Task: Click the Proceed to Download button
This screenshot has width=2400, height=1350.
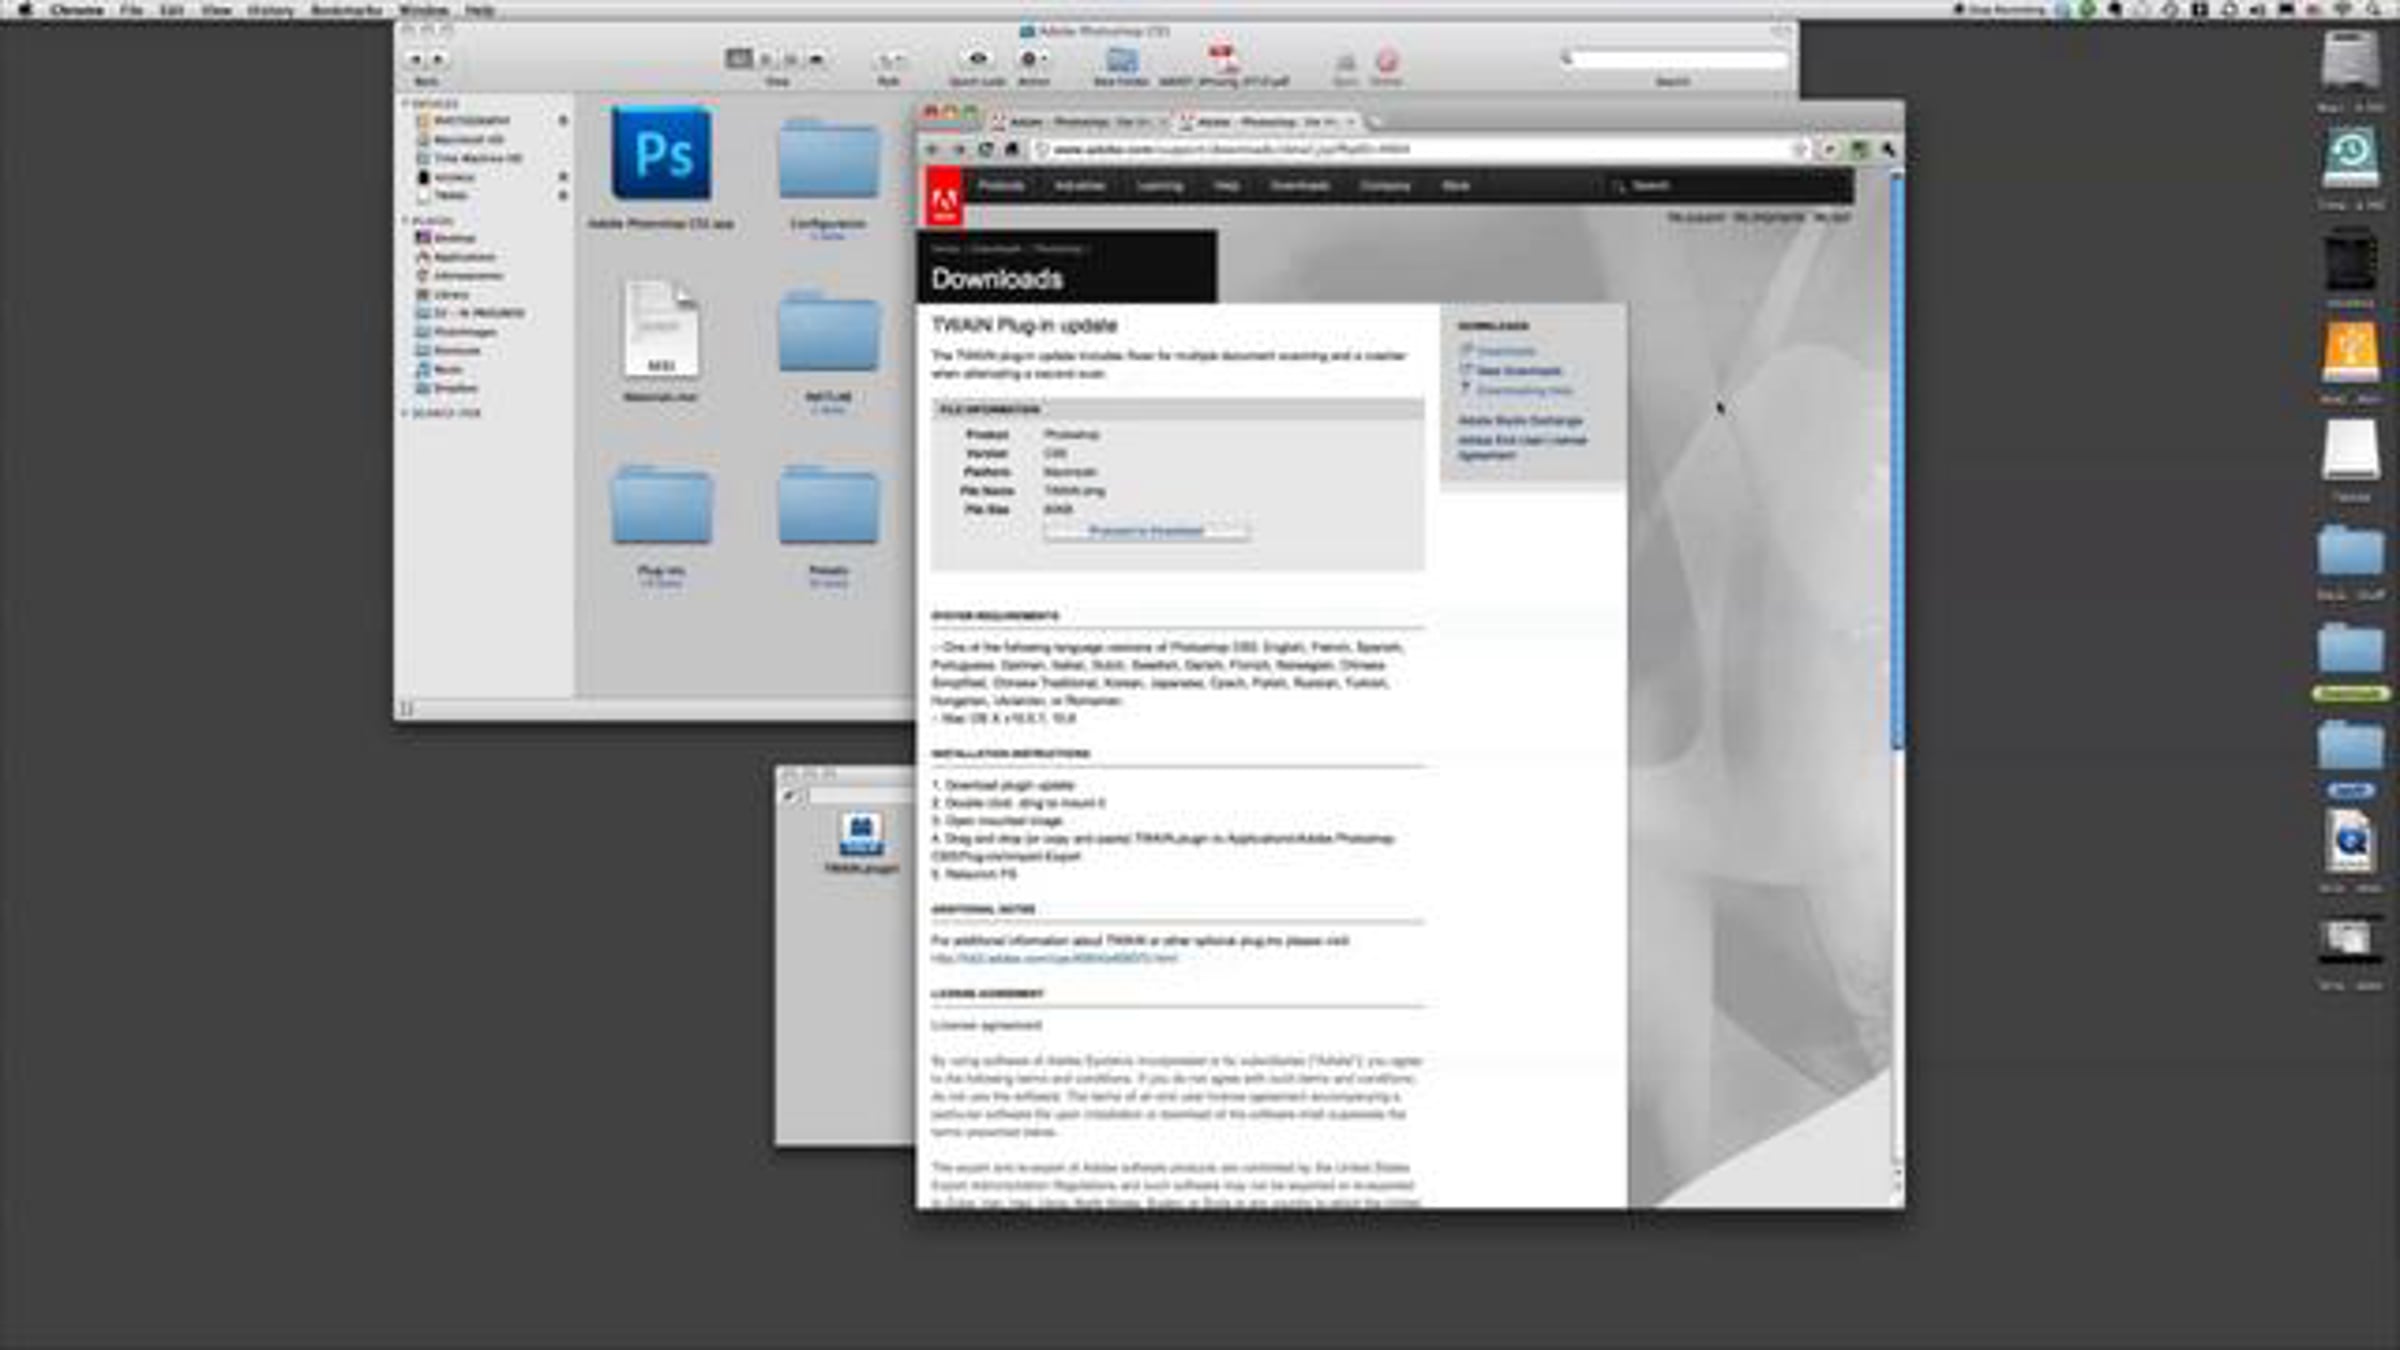Action: pos(1146,531)
